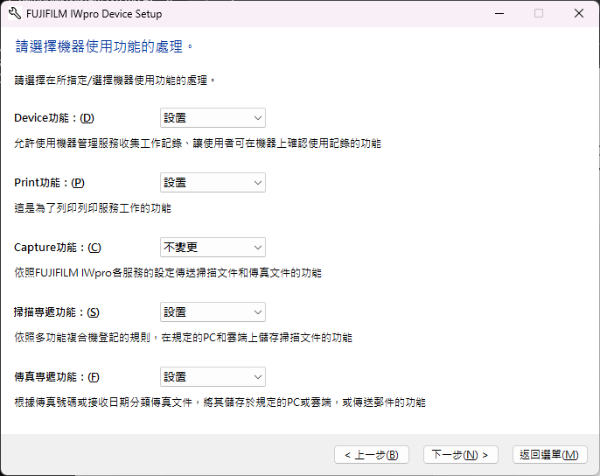
Task: Expand the 掃描專遞功能 dropdown
Action: click(x=212, y=312)
